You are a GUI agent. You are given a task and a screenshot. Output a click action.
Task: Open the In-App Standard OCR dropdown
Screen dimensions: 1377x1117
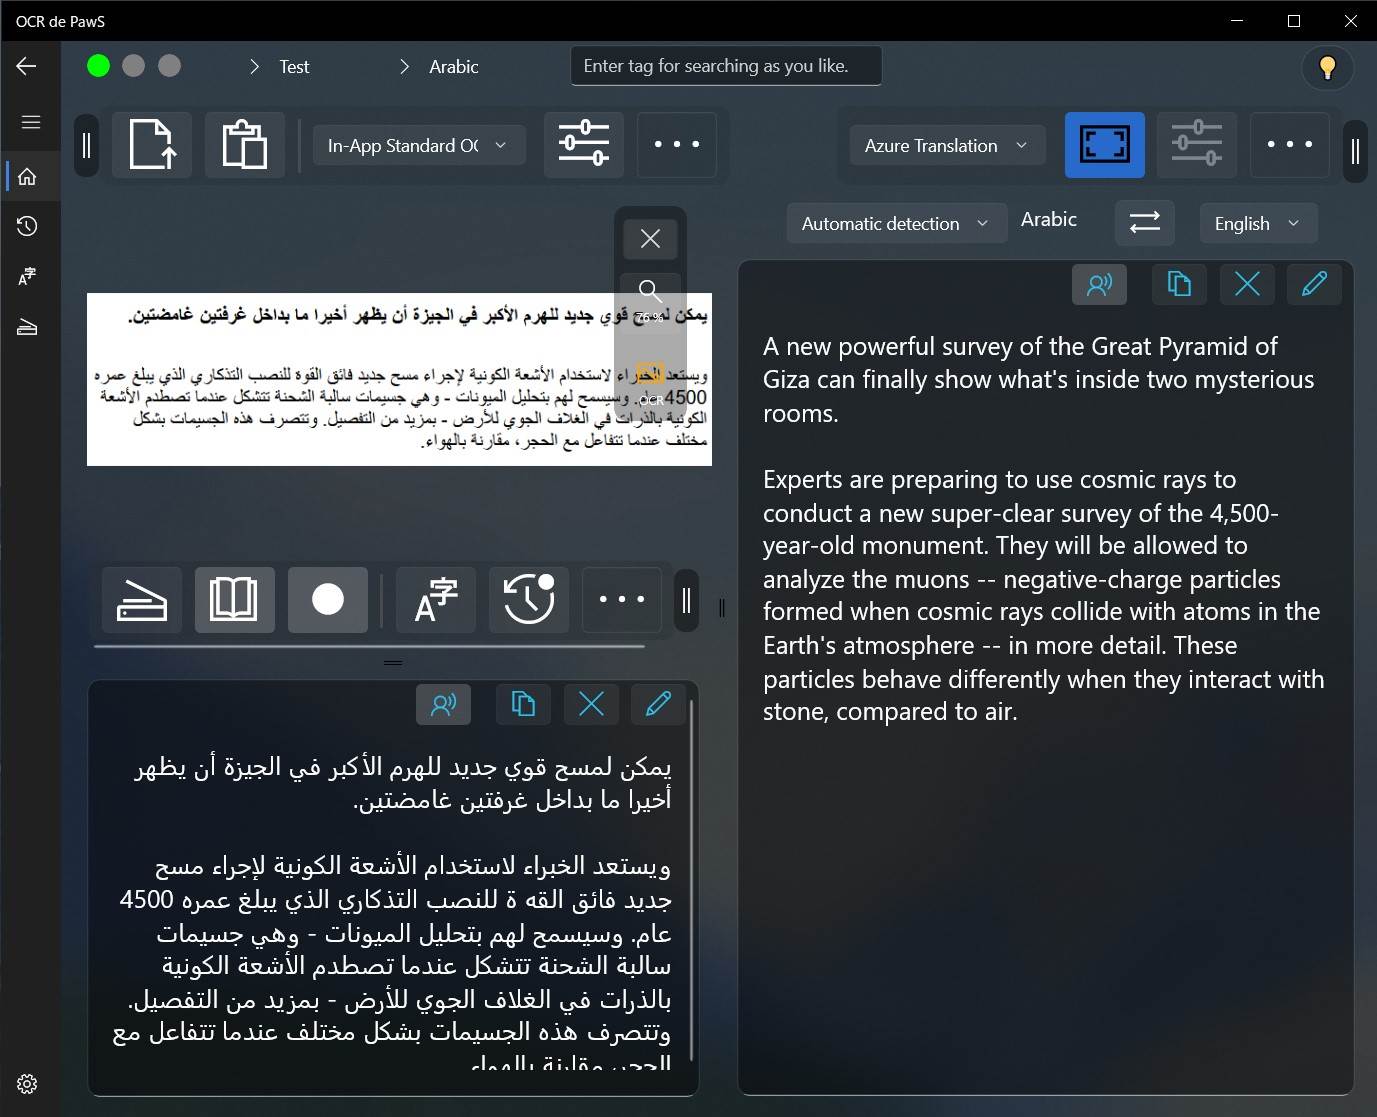point(417,146)
